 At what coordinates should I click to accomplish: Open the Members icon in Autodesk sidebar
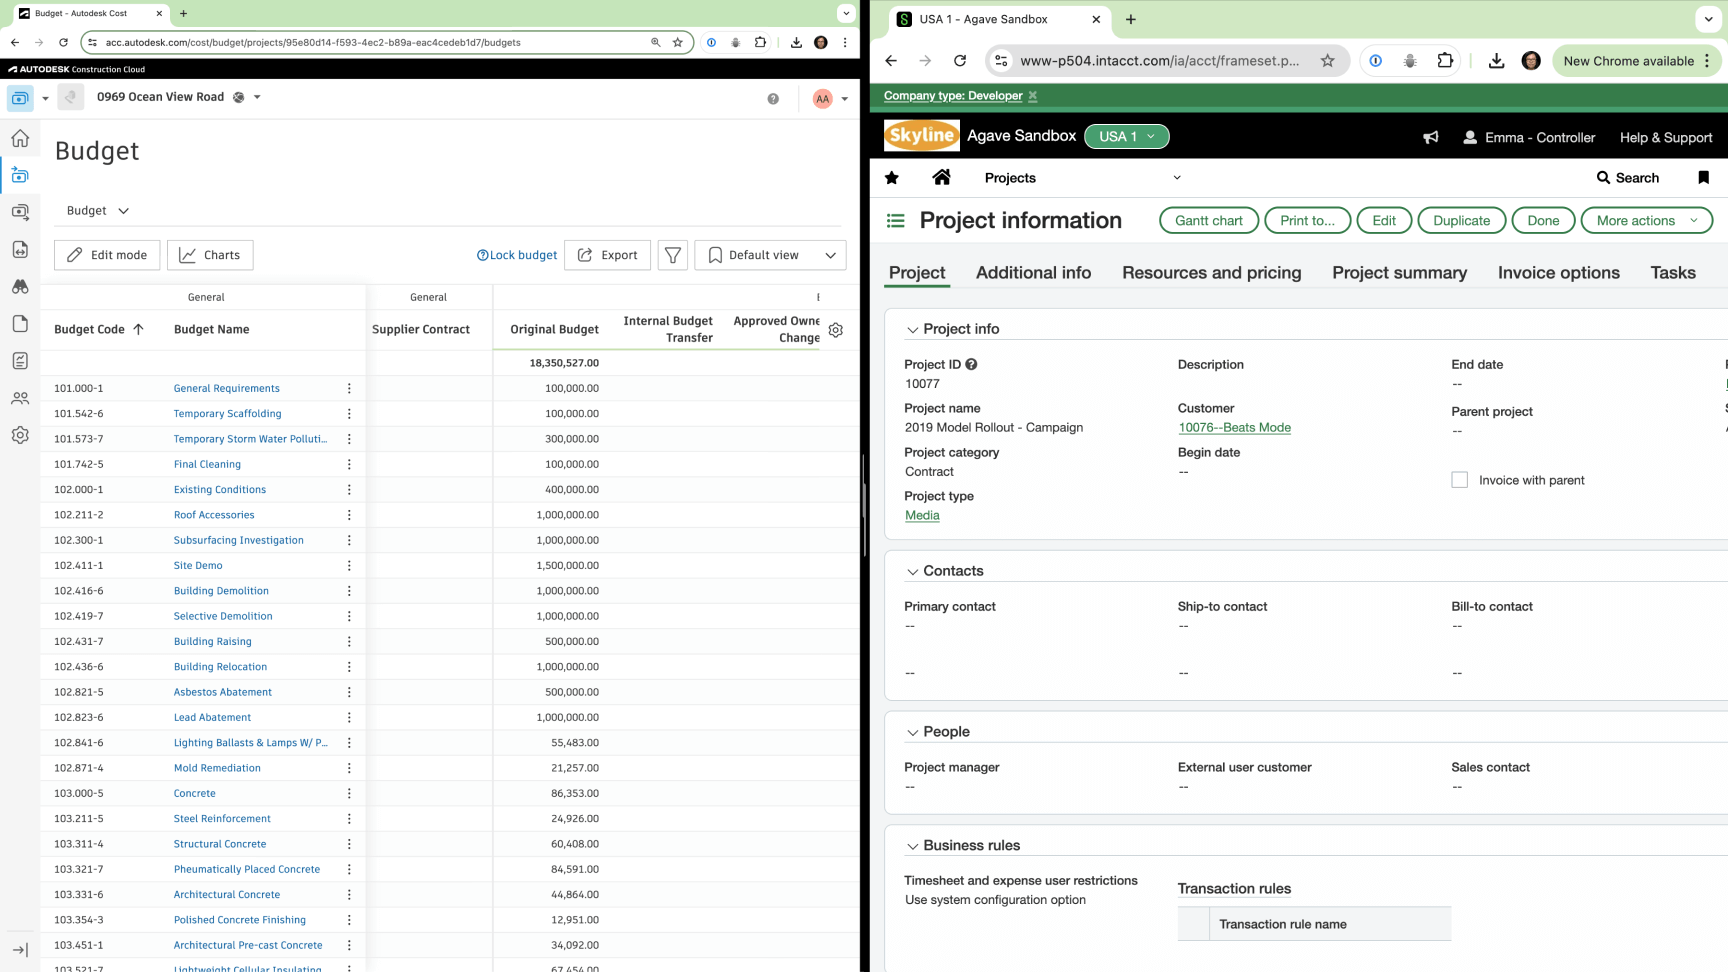20,398
